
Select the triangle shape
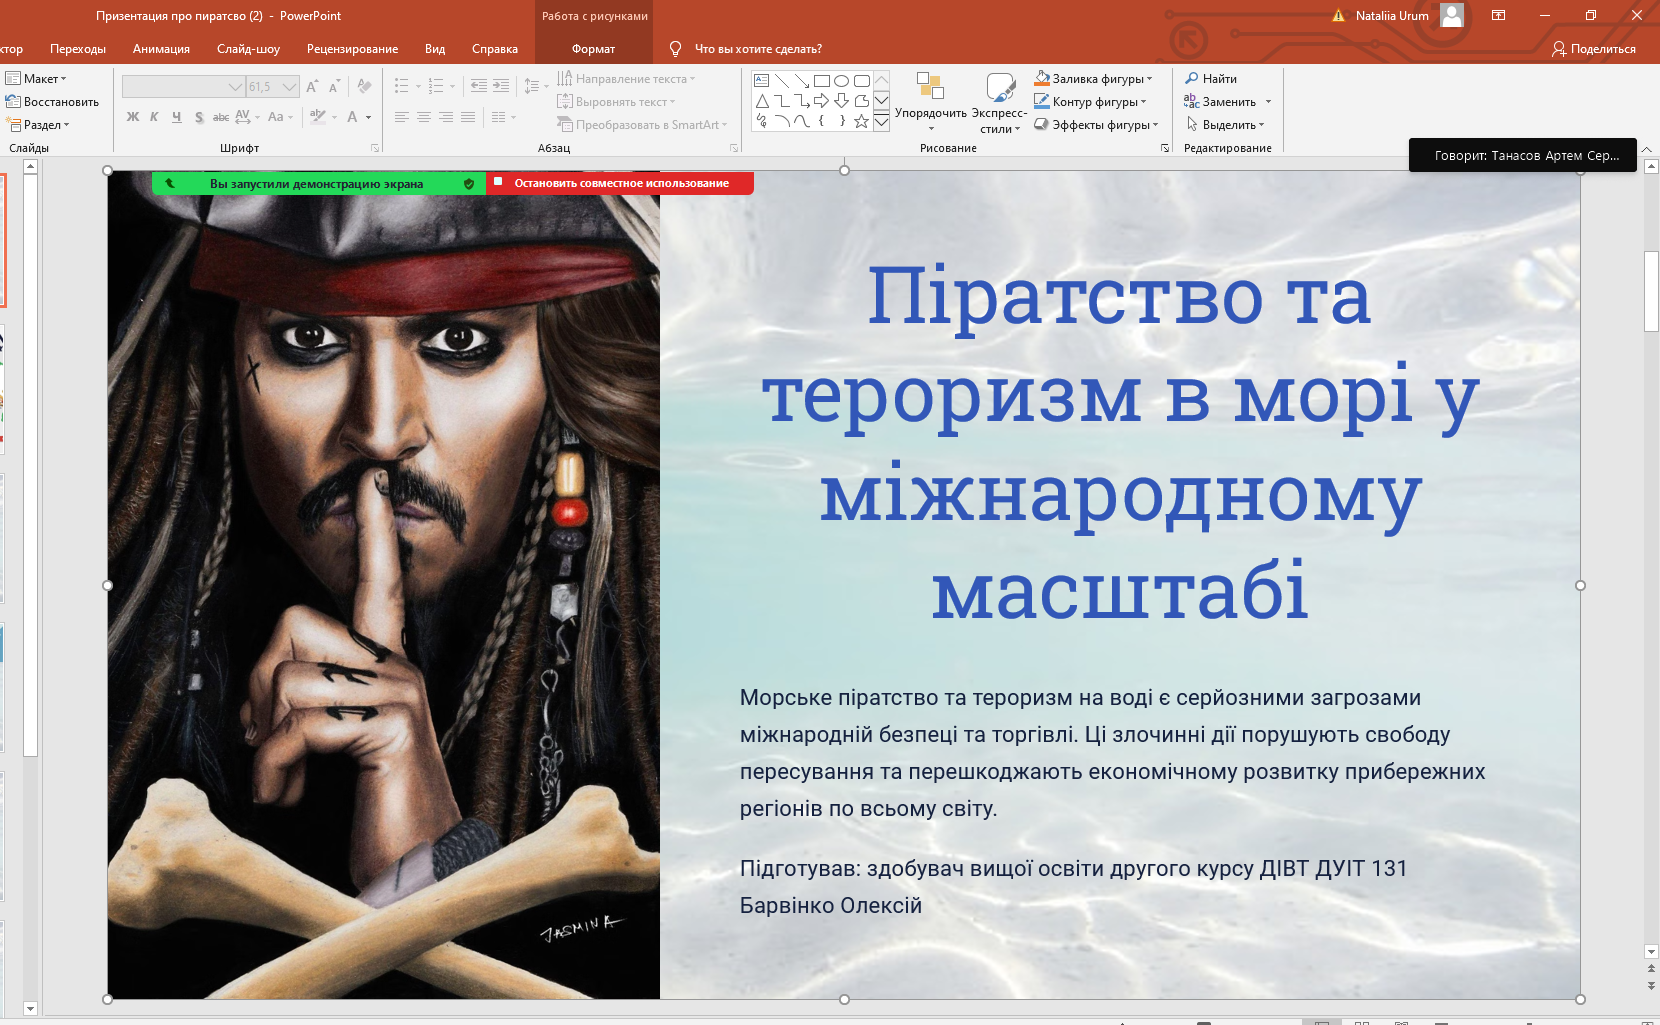pos(762,101)
